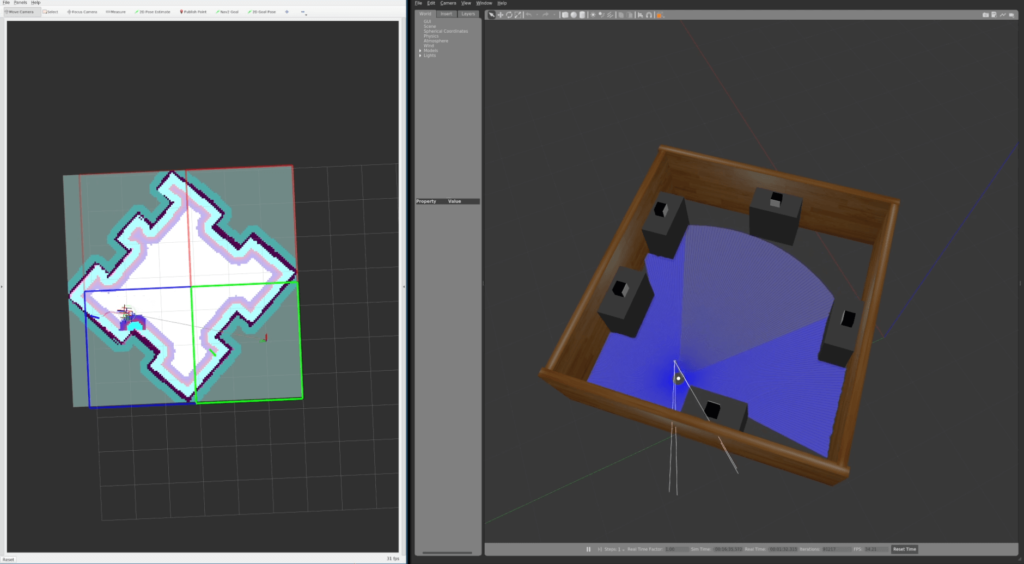The image size is (1024, 564).
Task: Pick the Gazebo translate mode tool
Action: pyautogui.click(x=499, y=15)
